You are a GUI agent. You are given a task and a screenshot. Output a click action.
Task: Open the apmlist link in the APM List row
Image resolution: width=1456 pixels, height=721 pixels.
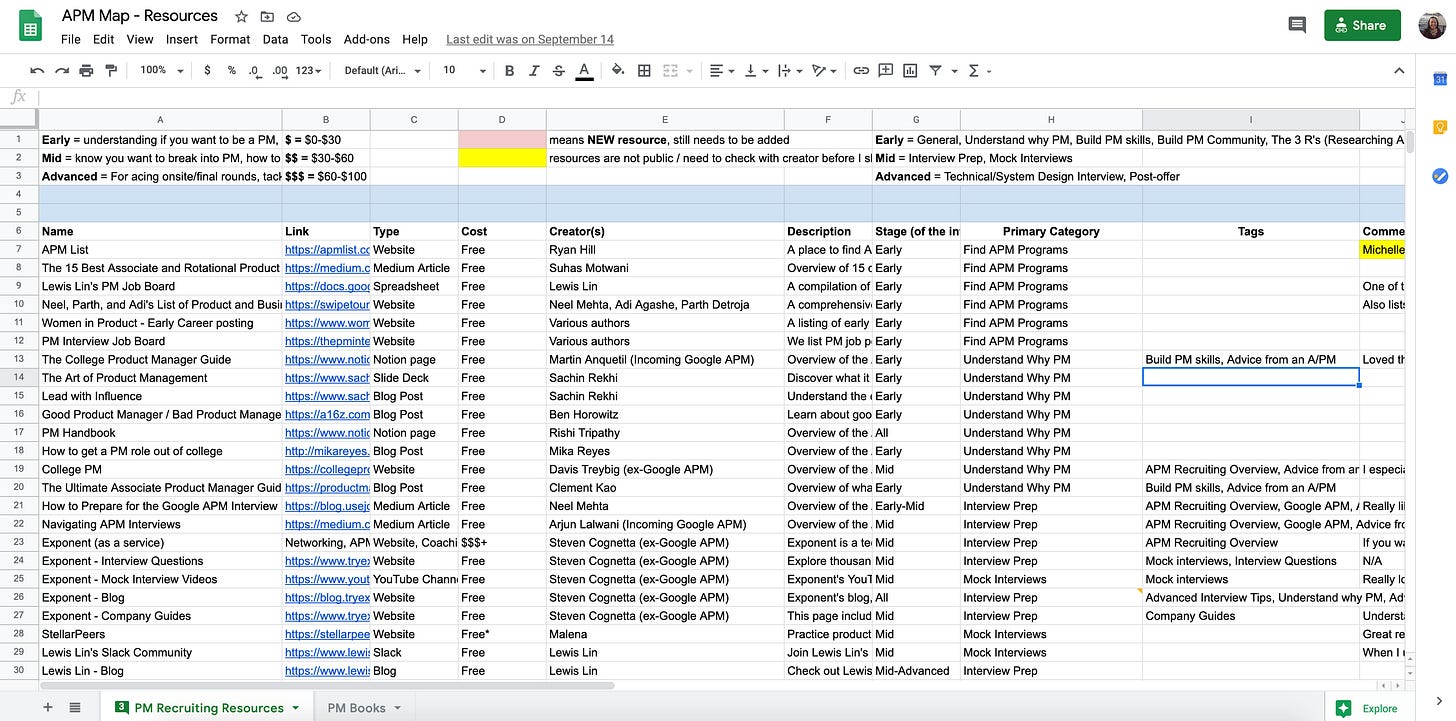[327, 250]
